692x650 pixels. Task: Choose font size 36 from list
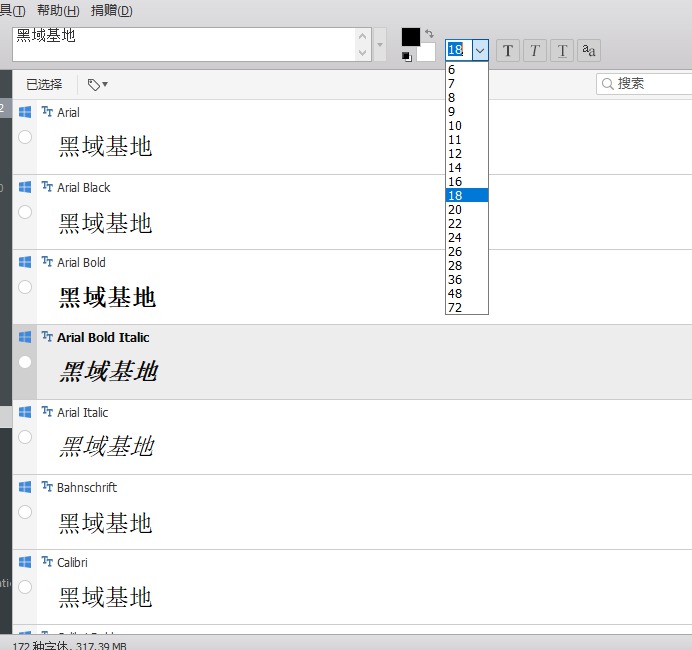point(466,279)
